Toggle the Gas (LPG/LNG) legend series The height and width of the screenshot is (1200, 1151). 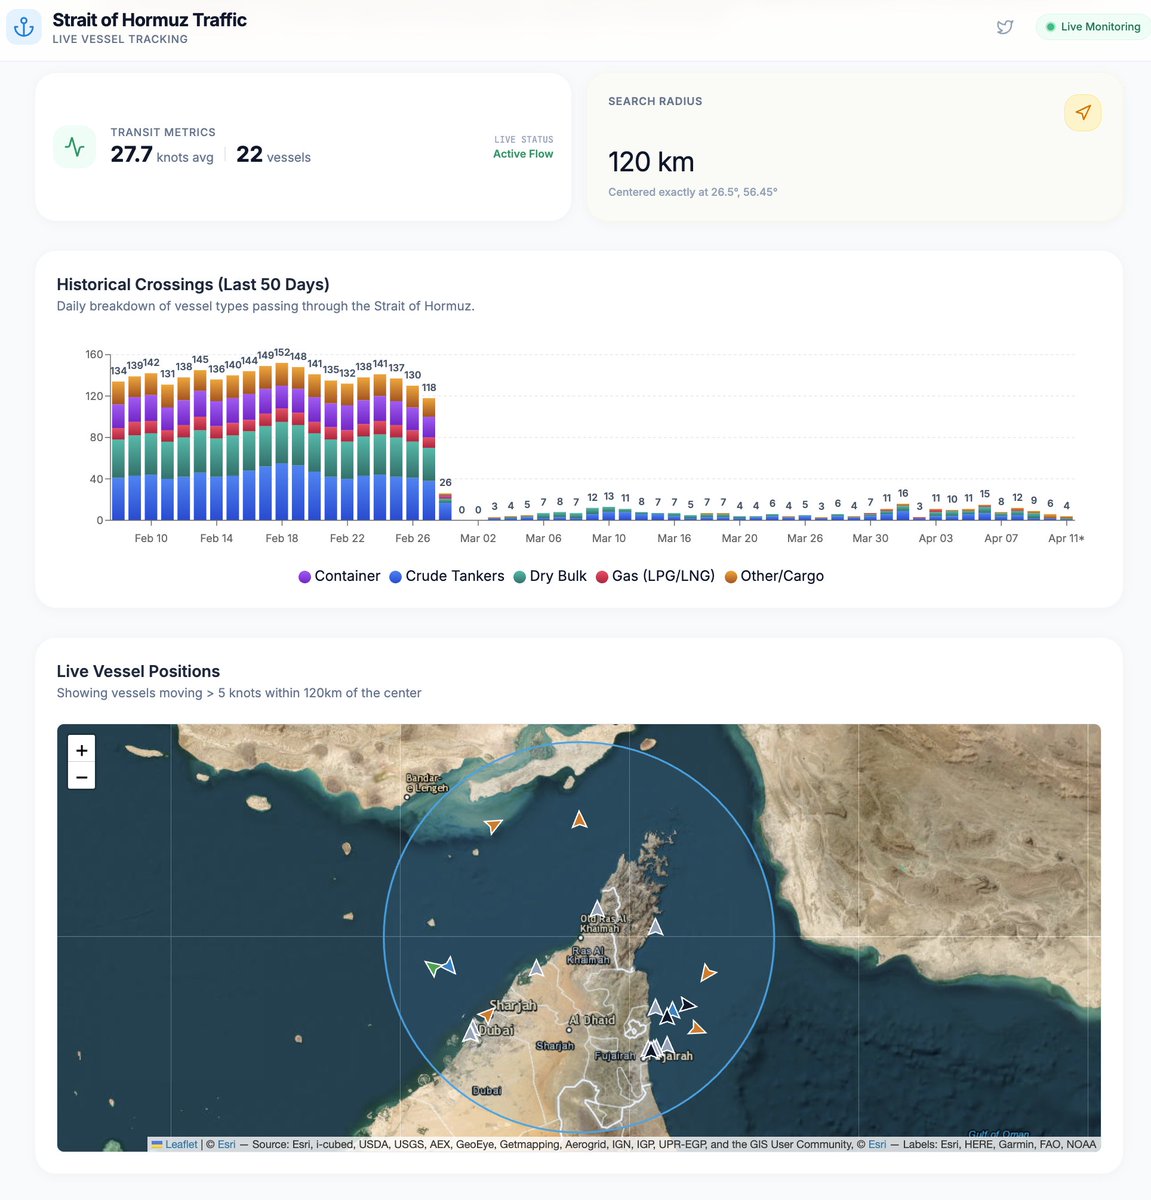point(655,576)
